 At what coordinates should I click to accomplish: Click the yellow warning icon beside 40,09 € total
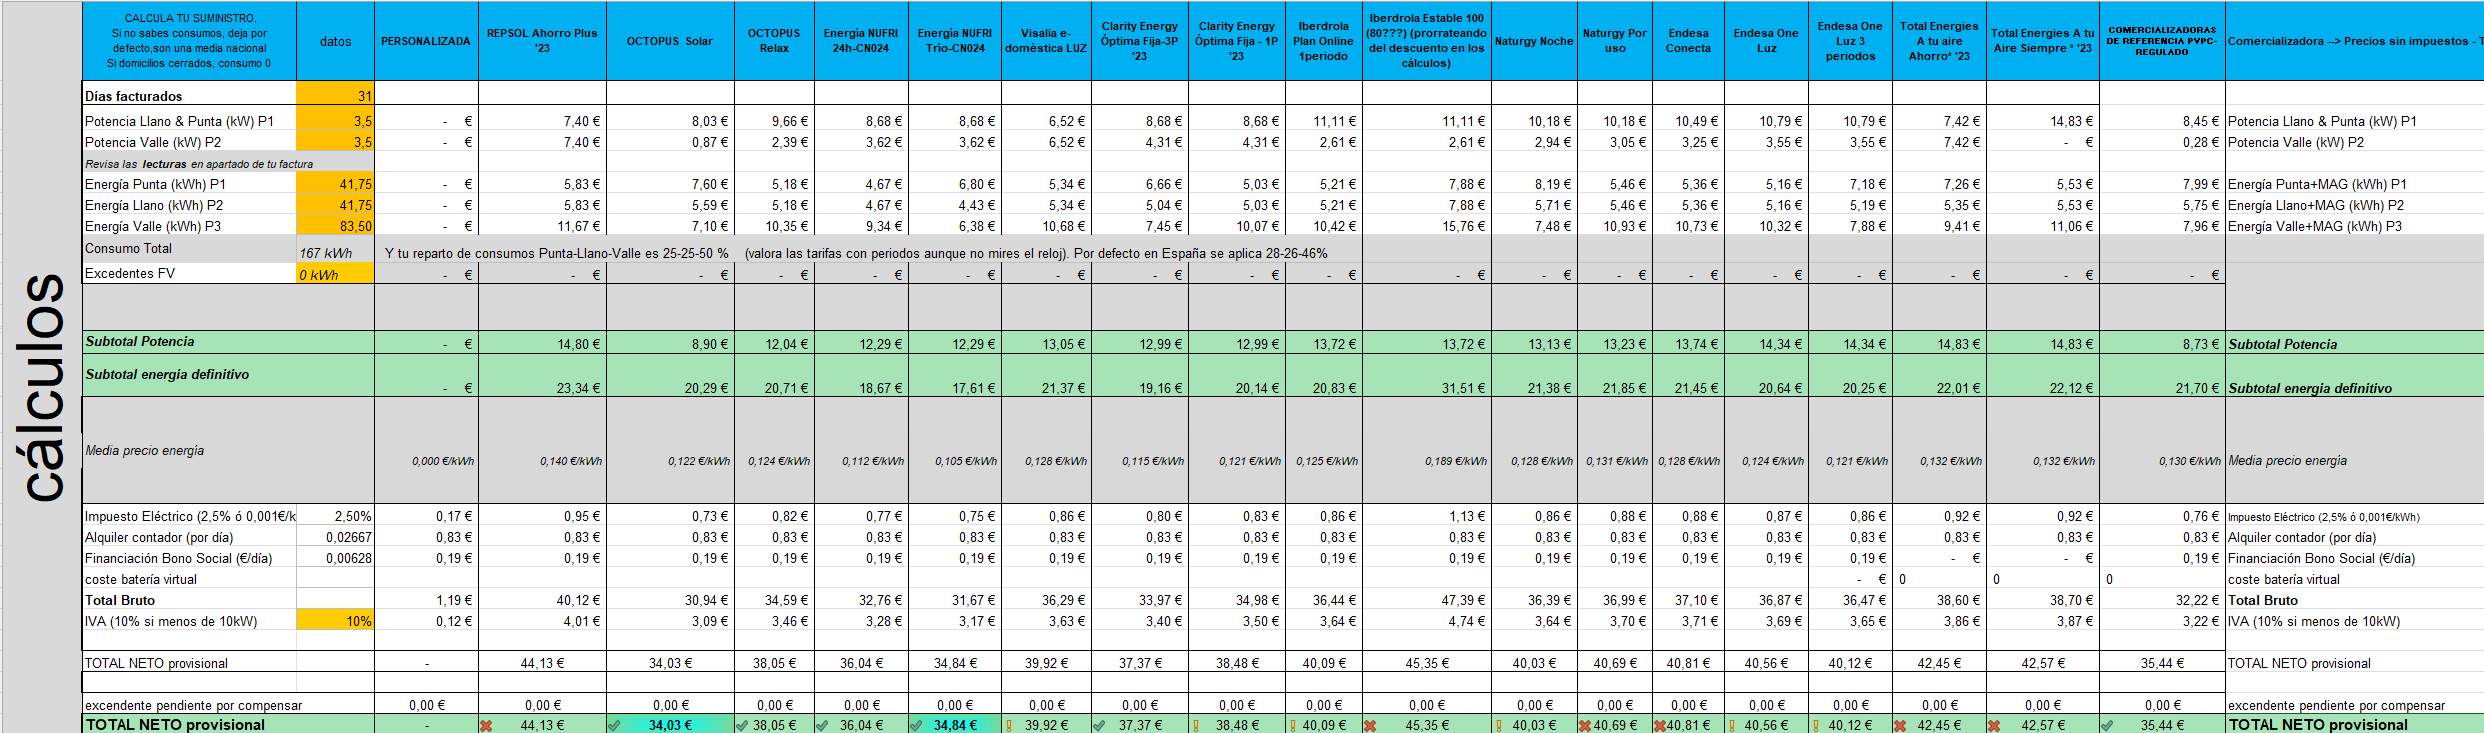pyautogui.click(x=1293, y=725)
